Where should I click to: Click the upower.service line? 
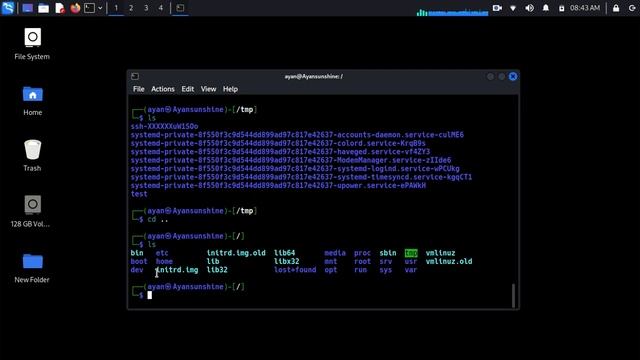(x=278, y=185)
